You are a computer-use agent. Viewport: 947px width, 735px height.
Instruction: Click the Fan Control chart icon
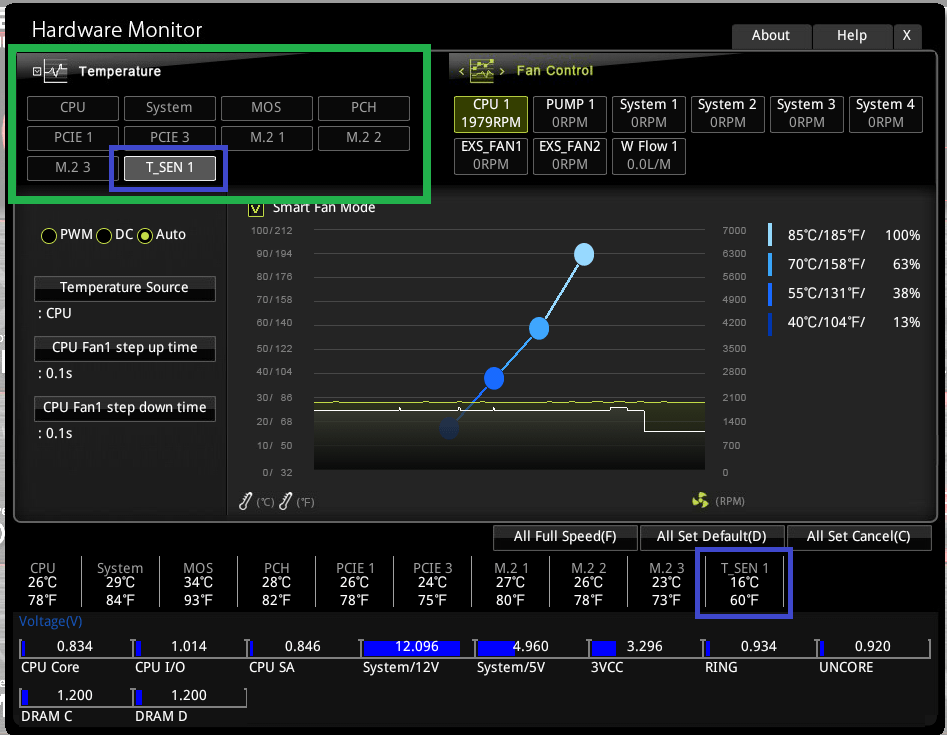coord(482,71)
